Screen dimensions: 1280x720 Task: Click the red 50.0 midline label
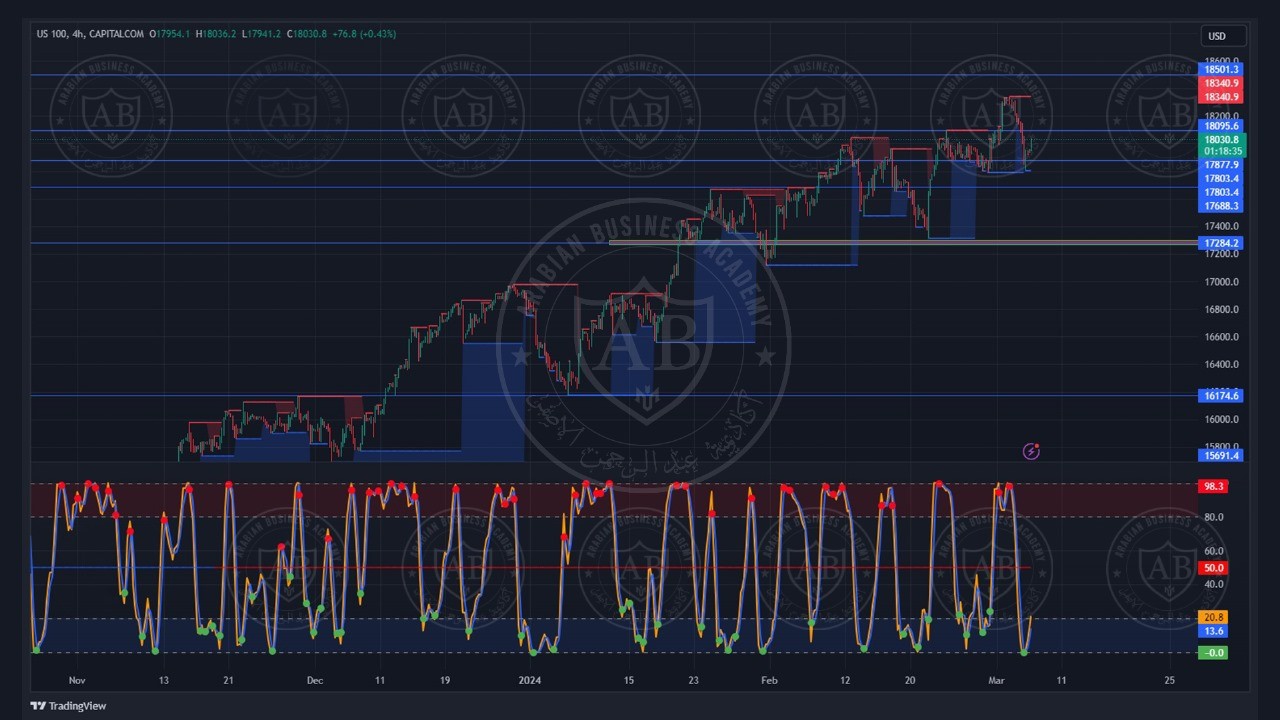1213,568
